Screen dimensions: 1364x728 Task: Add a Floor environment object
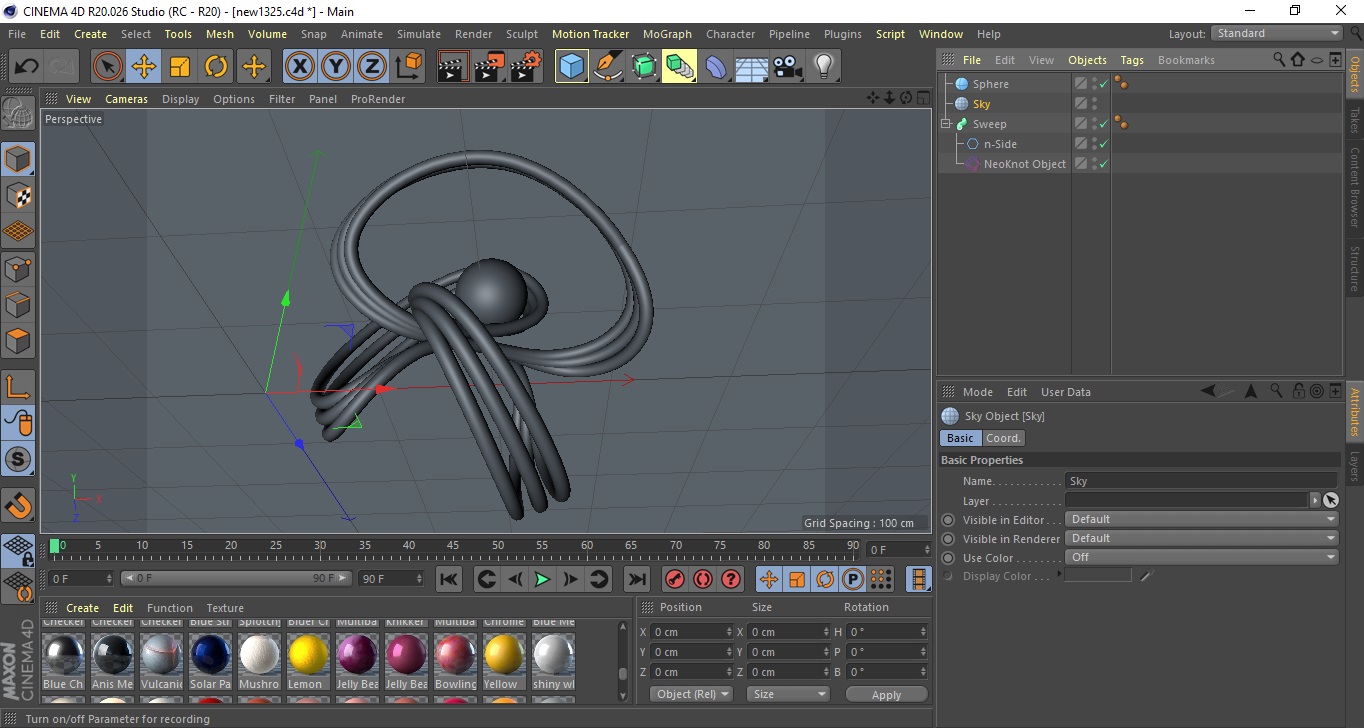[752, 67]
